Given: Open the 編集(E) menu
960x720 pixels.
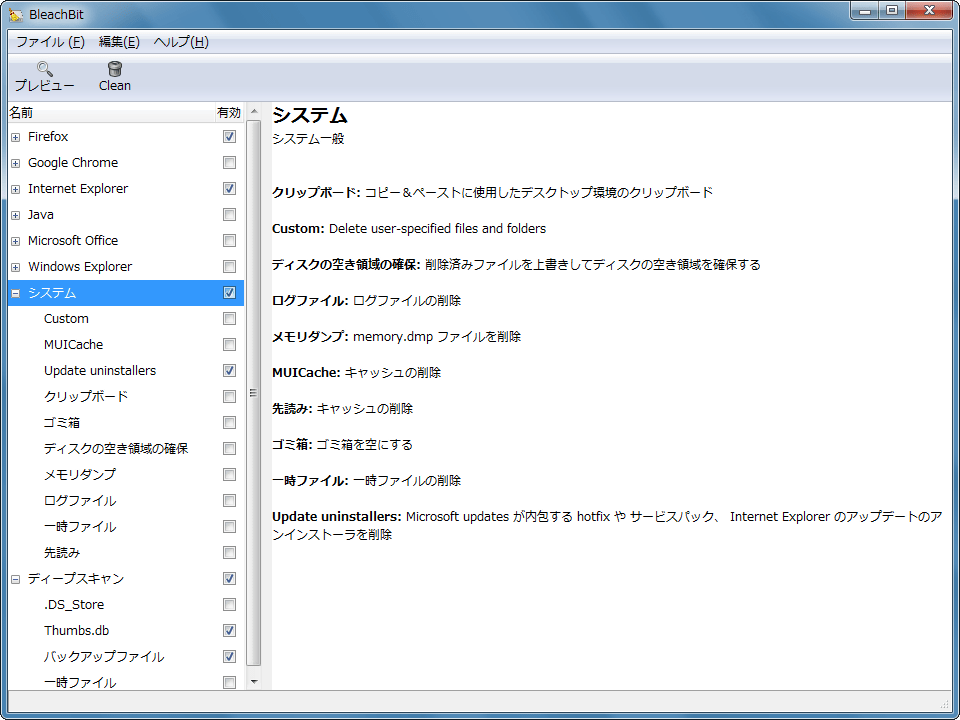Looking at the screenshot, I should coord(119,42).
